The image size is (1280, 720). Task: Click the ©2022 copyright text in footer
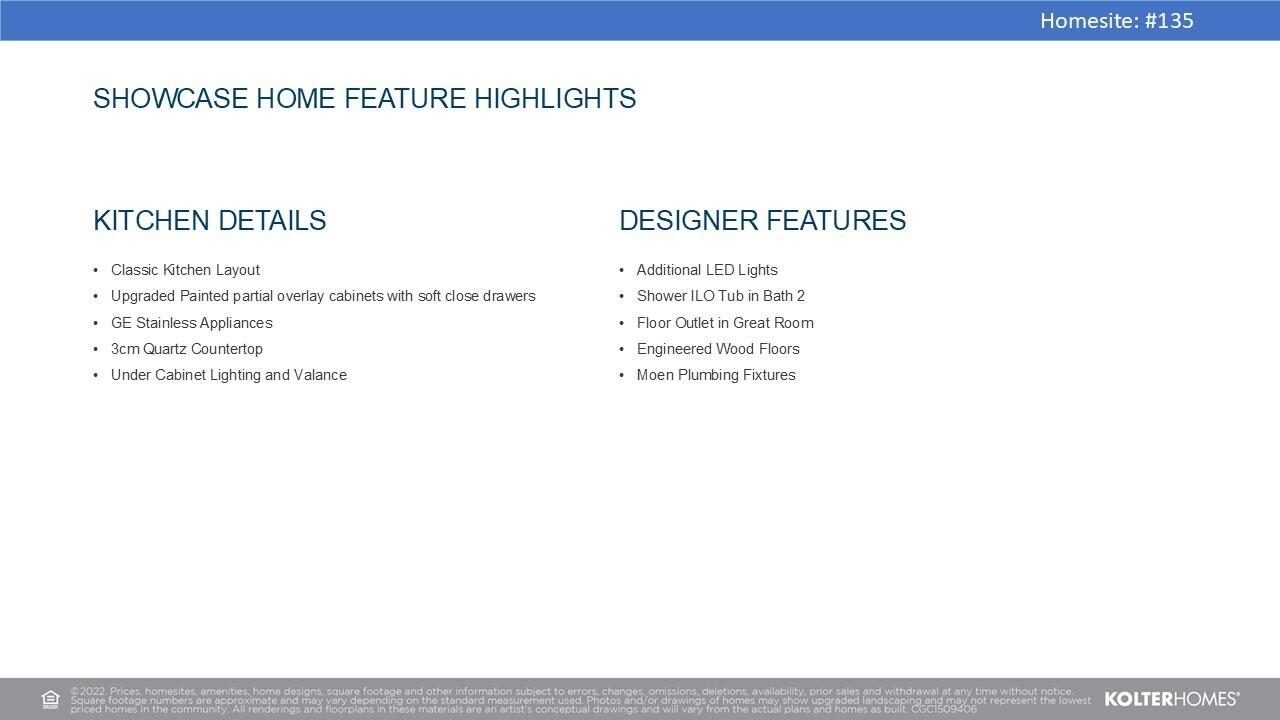(x=88, y=691)
